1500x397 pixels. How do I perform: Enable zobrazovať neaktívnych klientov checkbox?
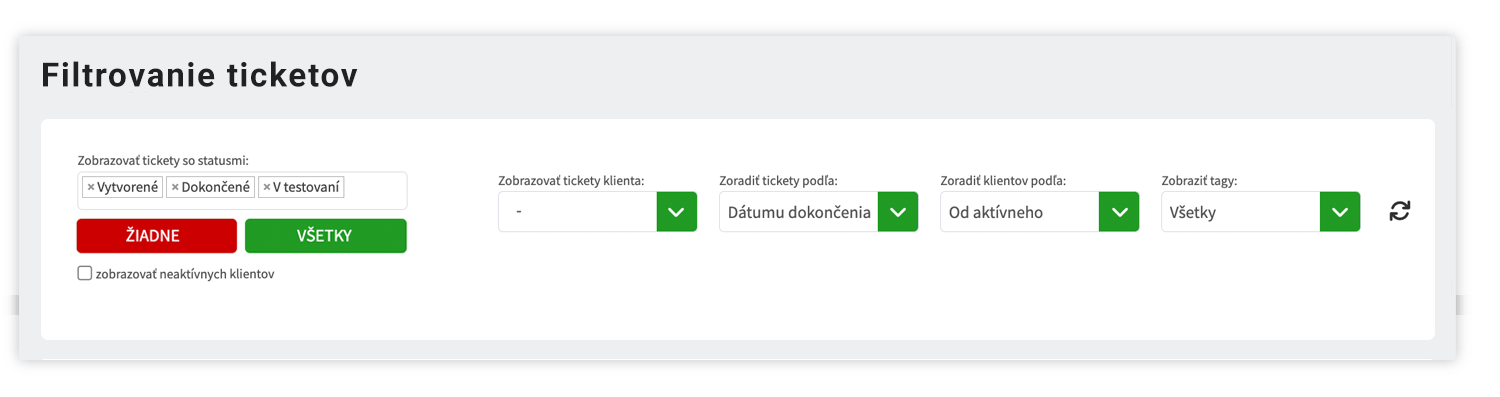coord(85,273)
